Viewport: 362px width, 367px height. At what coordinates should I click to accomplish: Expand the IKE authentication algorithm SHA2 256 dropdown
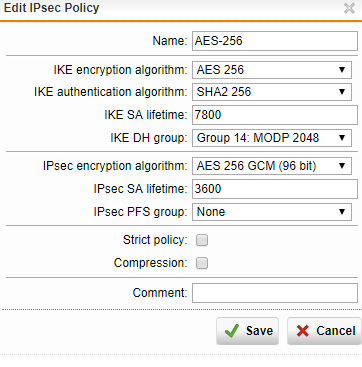(272, 92)
